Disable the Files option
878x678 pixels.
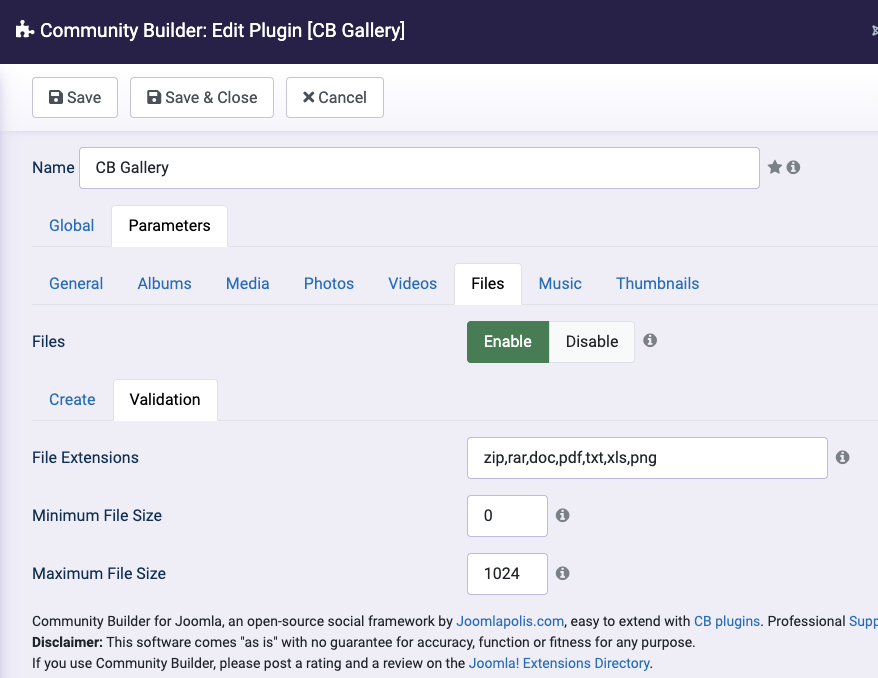[592, 341]
